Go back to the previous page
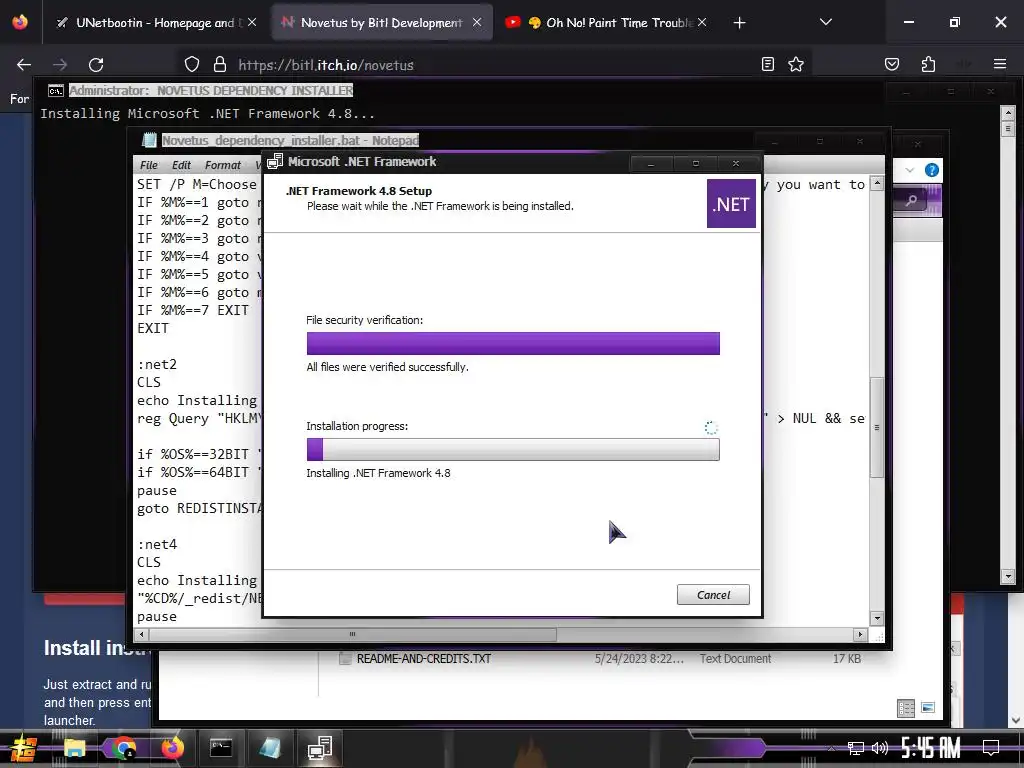 click(24, 65)
